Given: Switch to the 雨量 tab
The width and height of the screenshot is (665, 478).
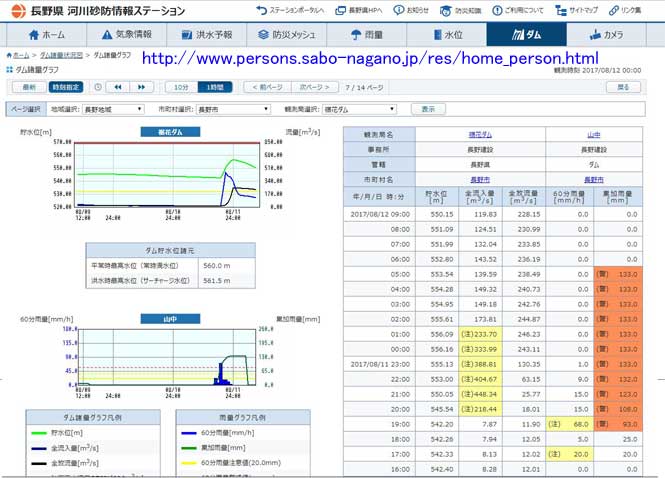Looking at the screenshot, I should [x=367, y=34].
